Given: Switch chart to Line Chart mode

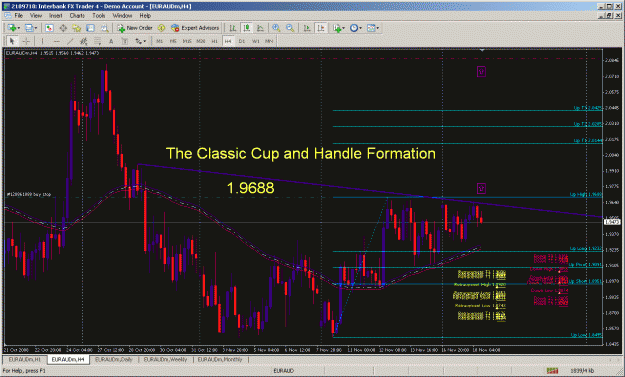Looking at the screenshot, I should click(260, 28).
